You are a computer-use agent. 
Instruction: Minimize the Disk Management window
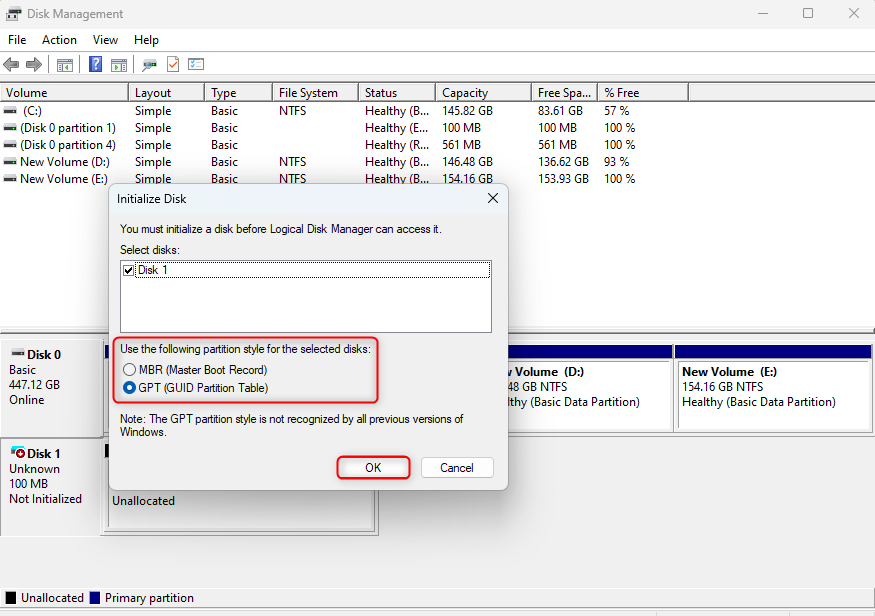click(763, 13)
